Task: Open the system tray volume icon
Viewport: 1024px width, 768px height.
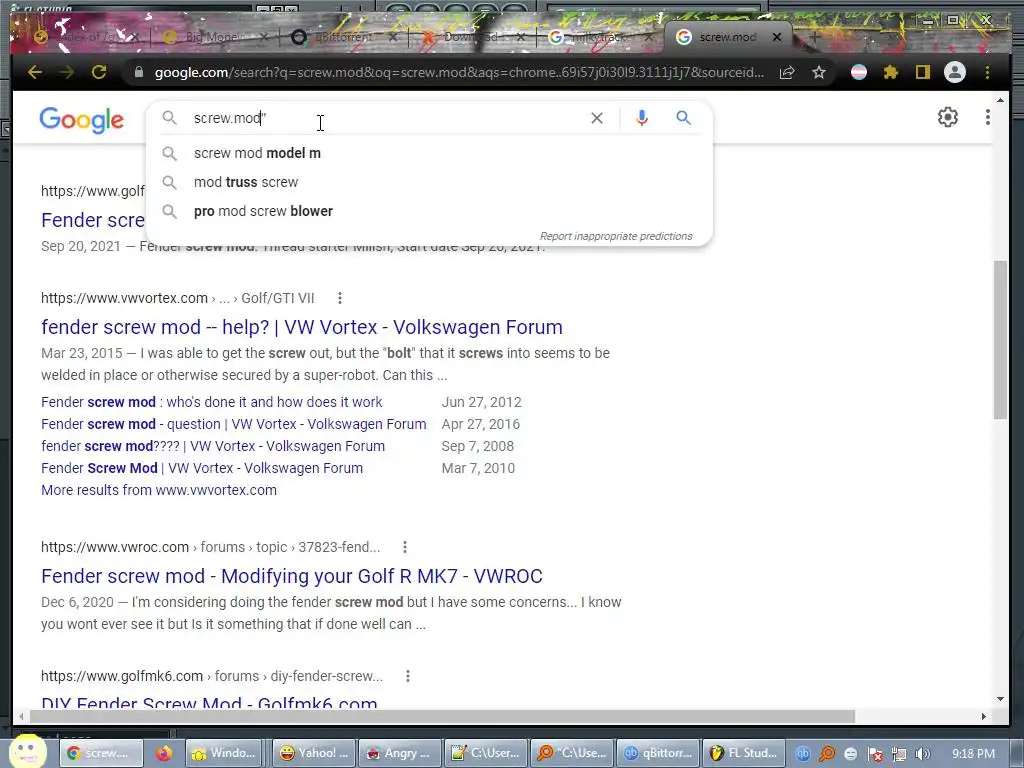Action: pyautogui.click(x=922, y=754)
